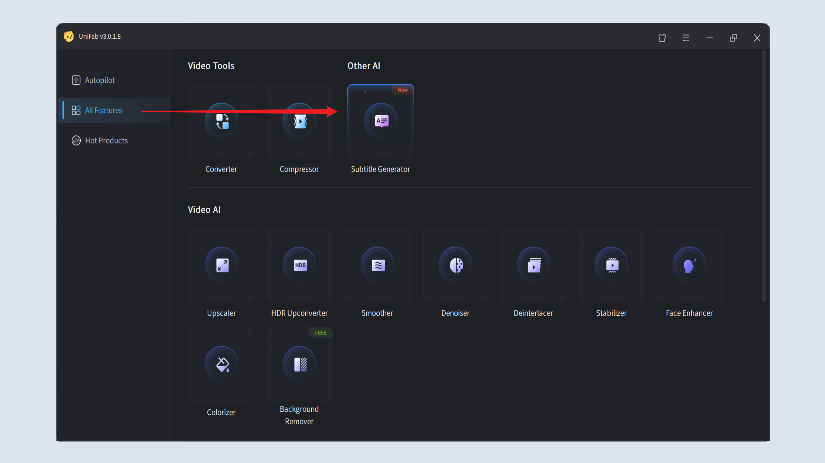Click the UniFab logo icon
The height and width of the screenshot is (463, 825).
click(x=69, y=36)
